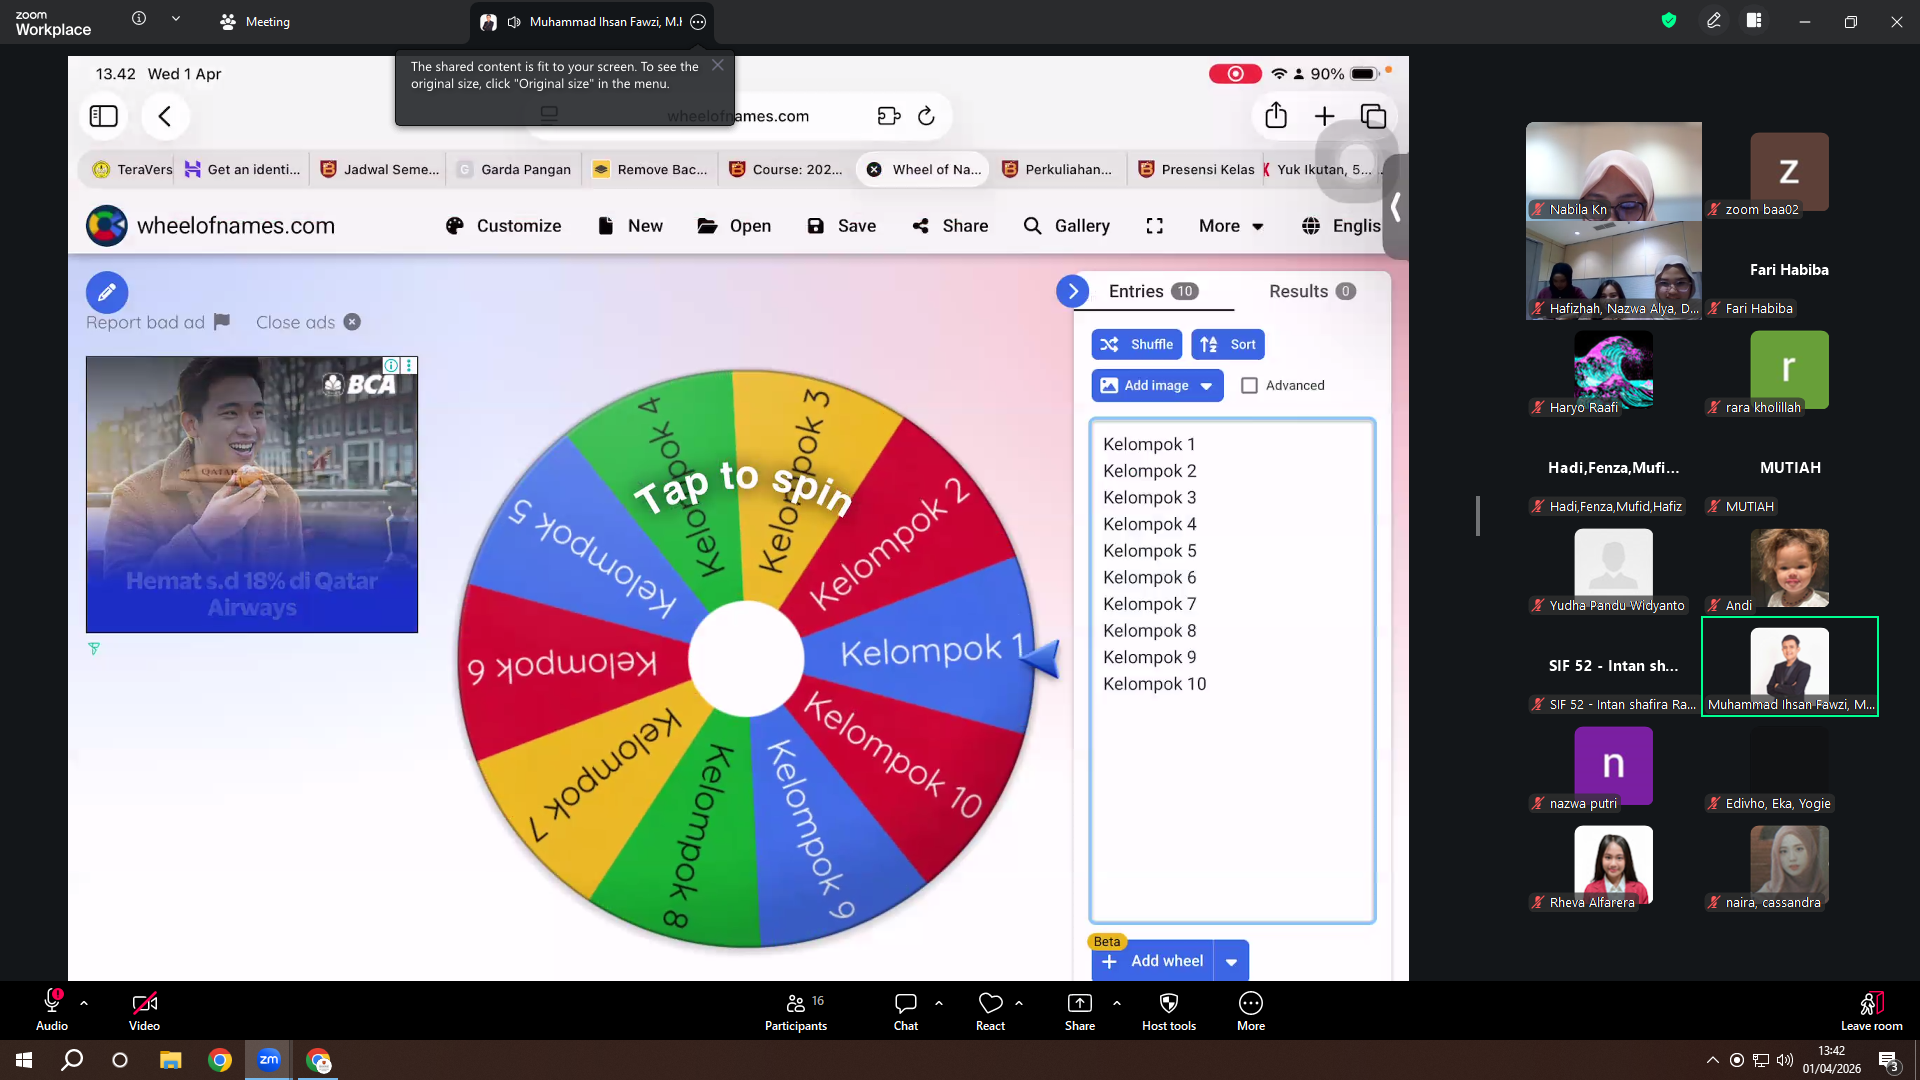Open the Garda Pangan bookmark tab
Image resolution: width=1920 pixels, height=1080 pixels.
[x=514, y=169]
